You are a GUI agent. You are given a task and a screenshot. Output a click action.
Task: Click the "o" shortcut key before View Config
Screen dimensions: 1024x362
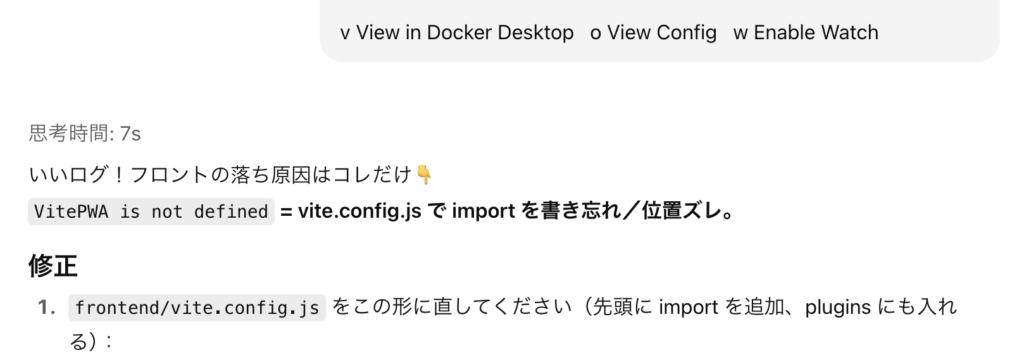(596, 33)
